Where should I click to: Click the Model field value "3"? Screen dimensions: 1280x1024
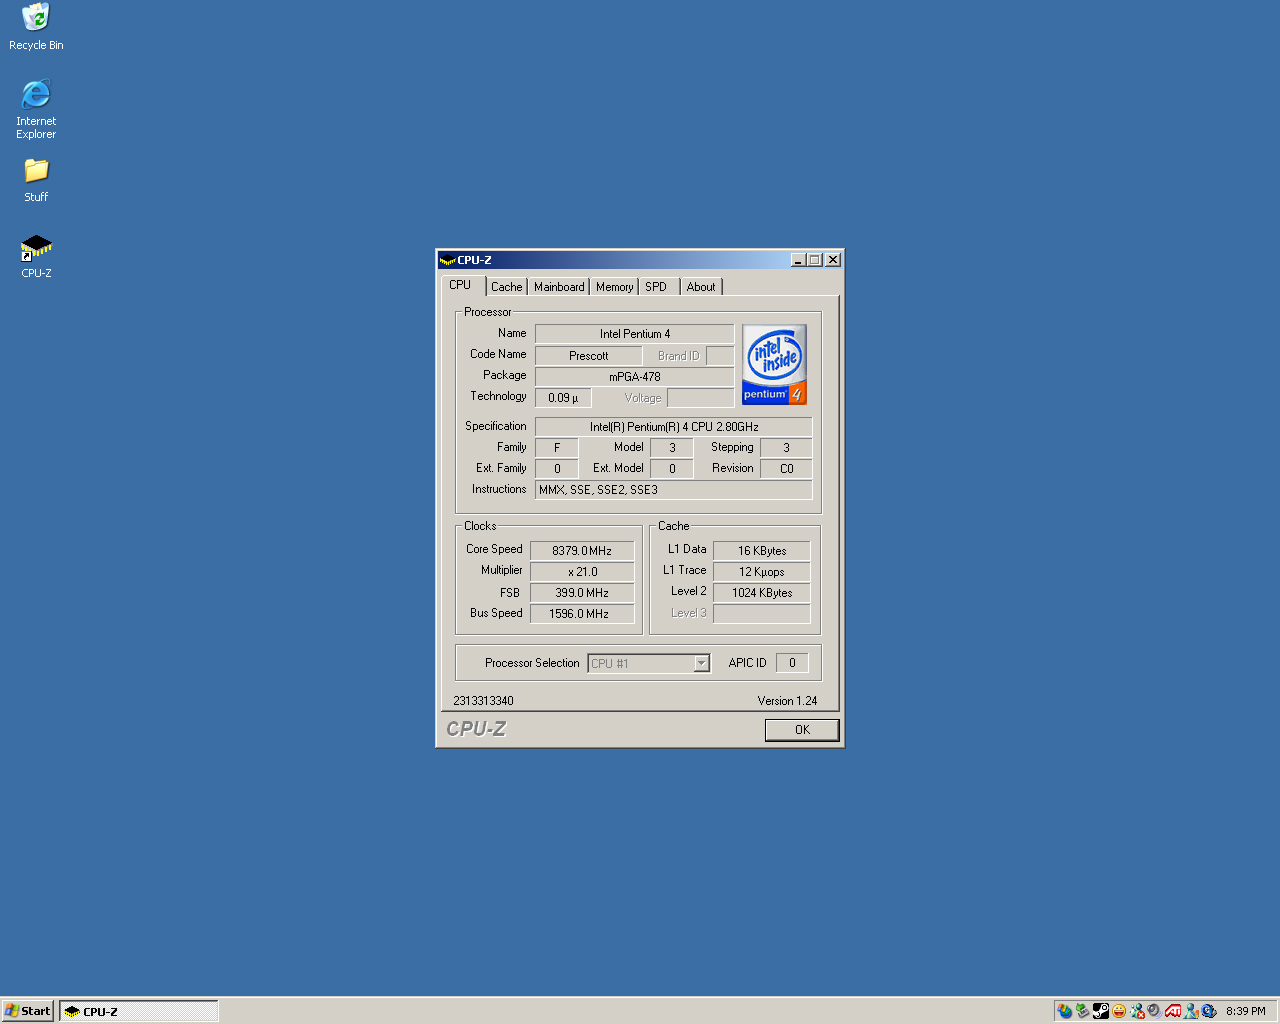[x=672, y=448]
